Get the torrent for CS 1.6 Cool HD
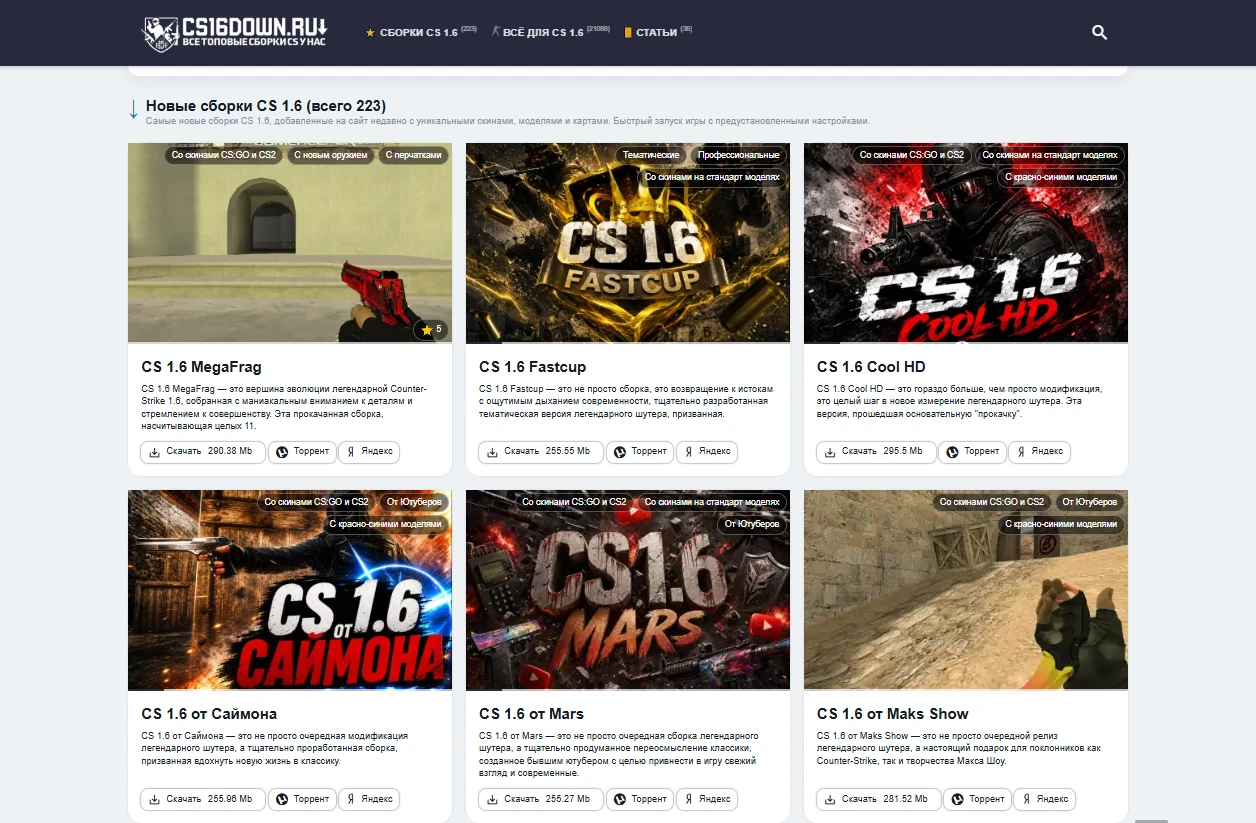 973,452
